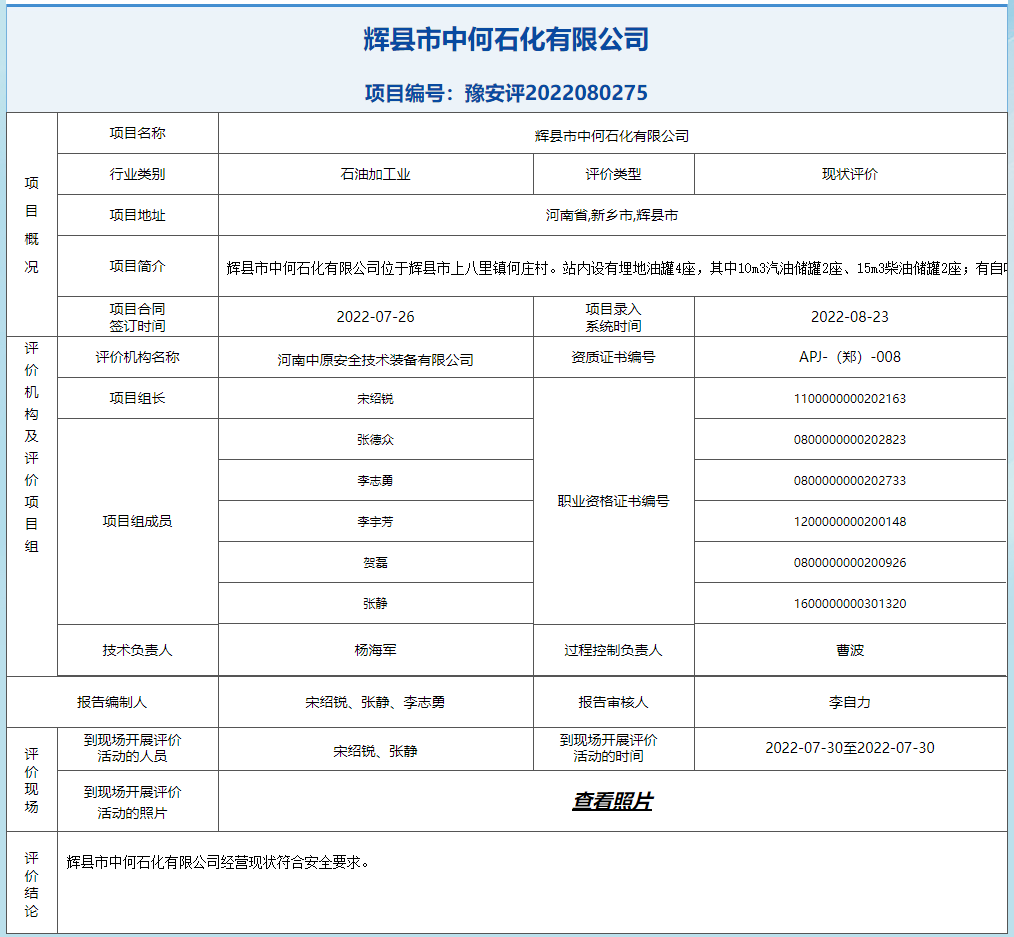Click the 评价类型 label cell
This screenshot has width=1014, height=937.
point(614,174)
